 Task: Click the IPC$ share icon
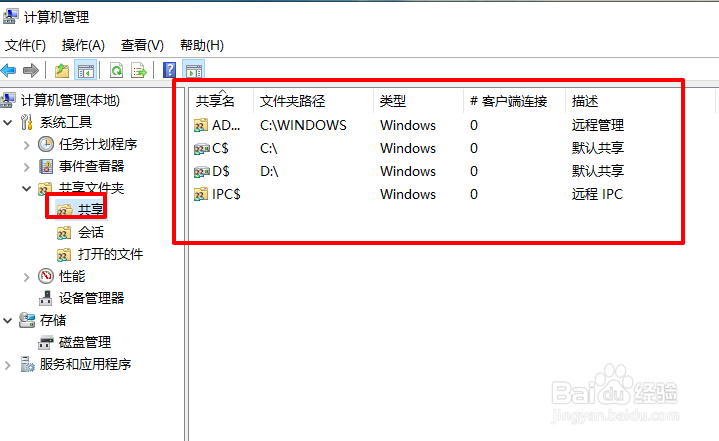(x=201, y=194)
